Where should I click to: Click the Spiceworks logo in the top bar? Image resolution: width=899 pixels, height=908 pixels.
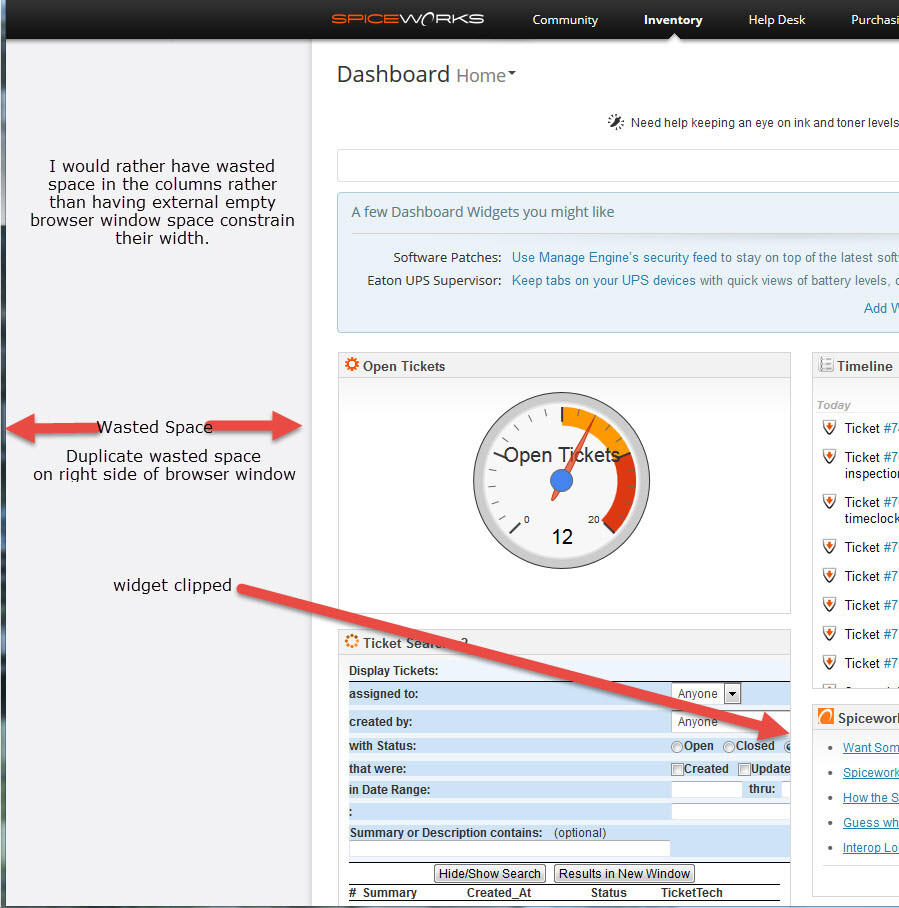click(x=408, y=18)
